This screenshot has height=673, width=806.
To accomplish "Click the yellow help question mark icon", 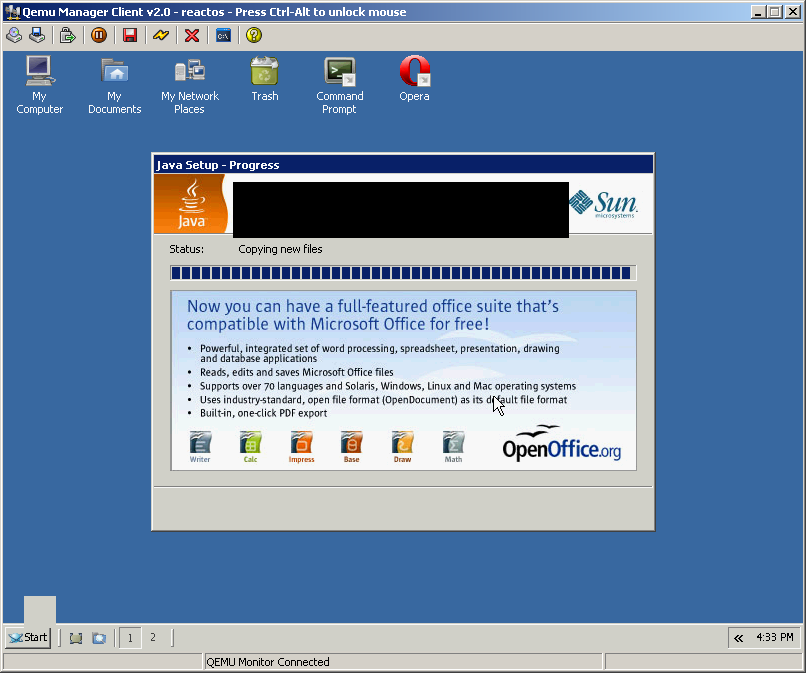I will click(254, 35).
